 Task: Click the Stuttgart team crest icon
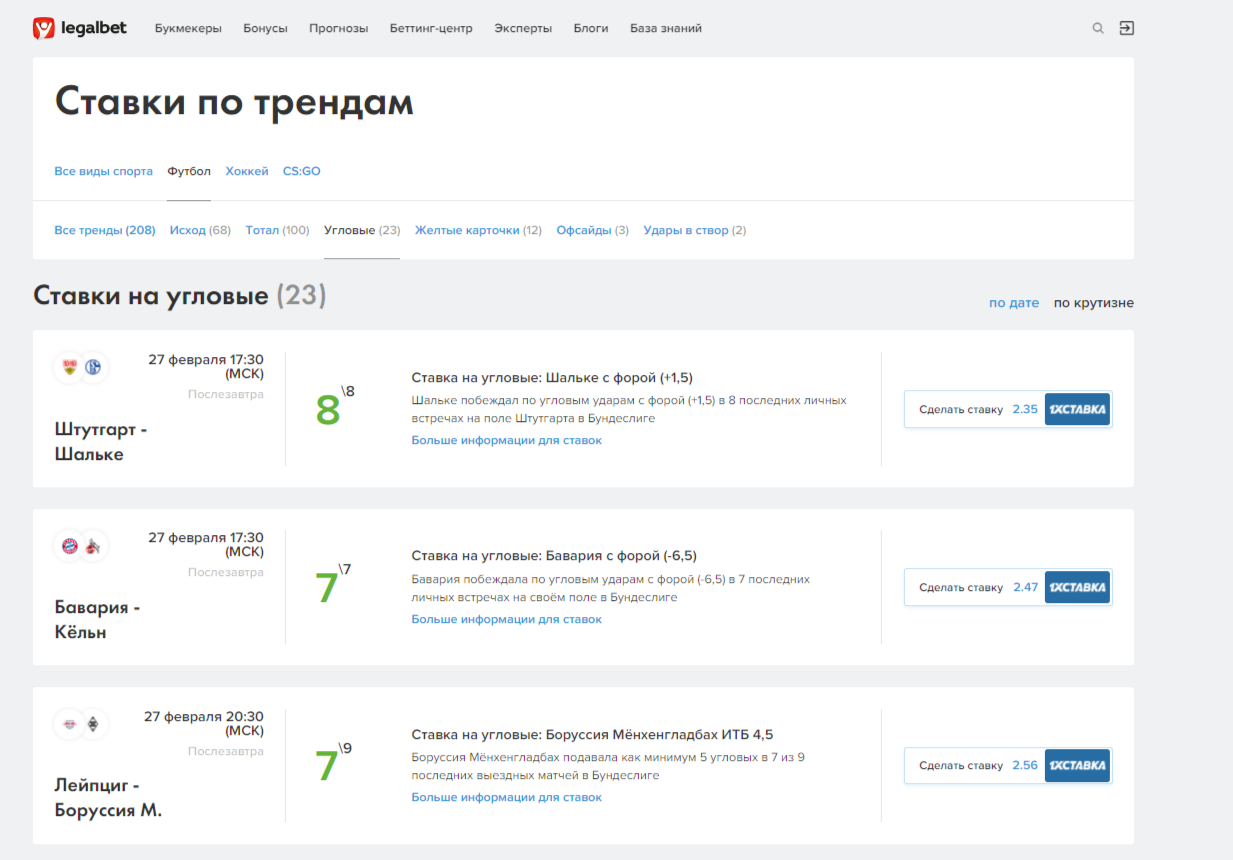coord(69,367)
